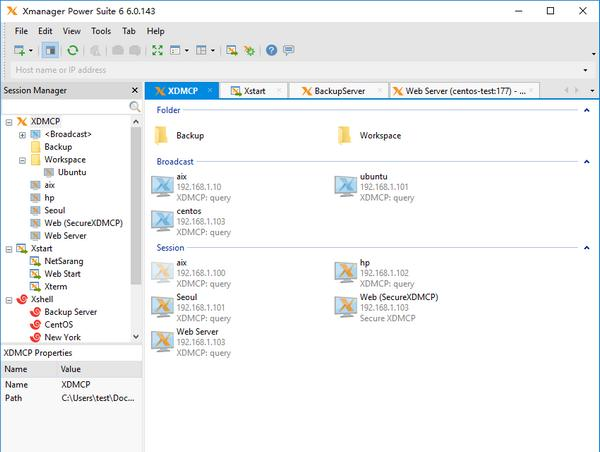This screenshot has width=600, height=452.
Task: Click the Path property value C:\Users\test\Doc...
Action: [98, 398]
